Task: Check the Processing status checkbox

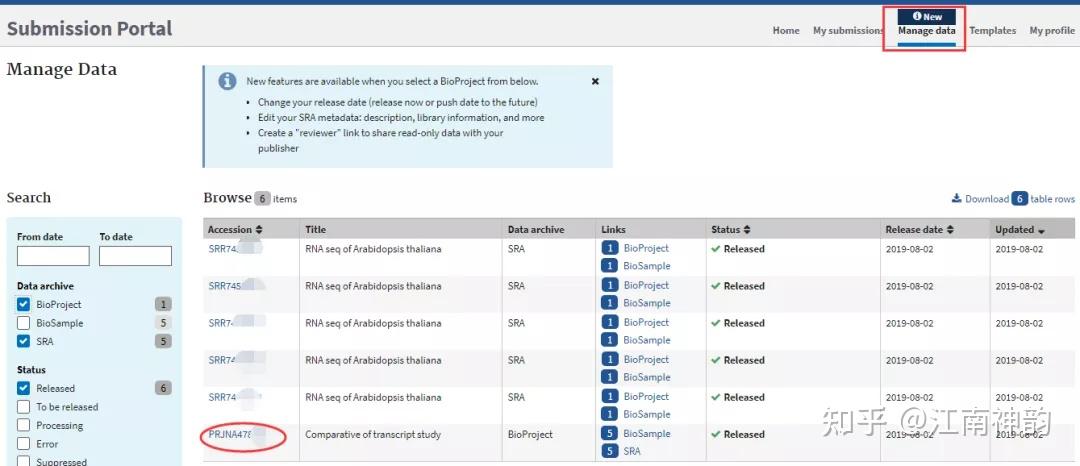Action: click(x=24, y=425)
